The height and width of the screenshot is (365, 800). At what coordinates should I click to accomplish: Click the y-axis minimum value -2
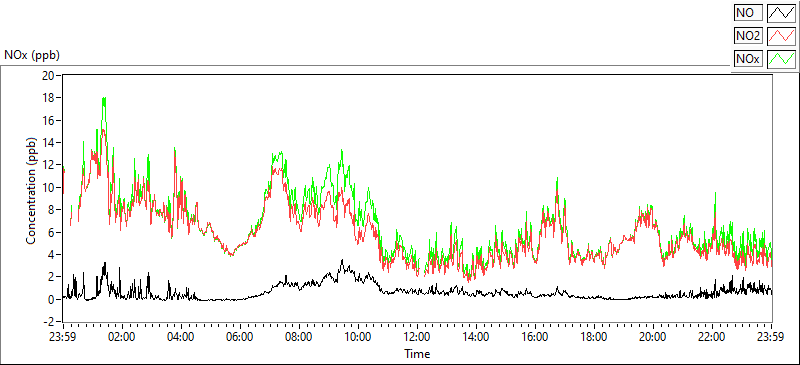tap(48, 322)
